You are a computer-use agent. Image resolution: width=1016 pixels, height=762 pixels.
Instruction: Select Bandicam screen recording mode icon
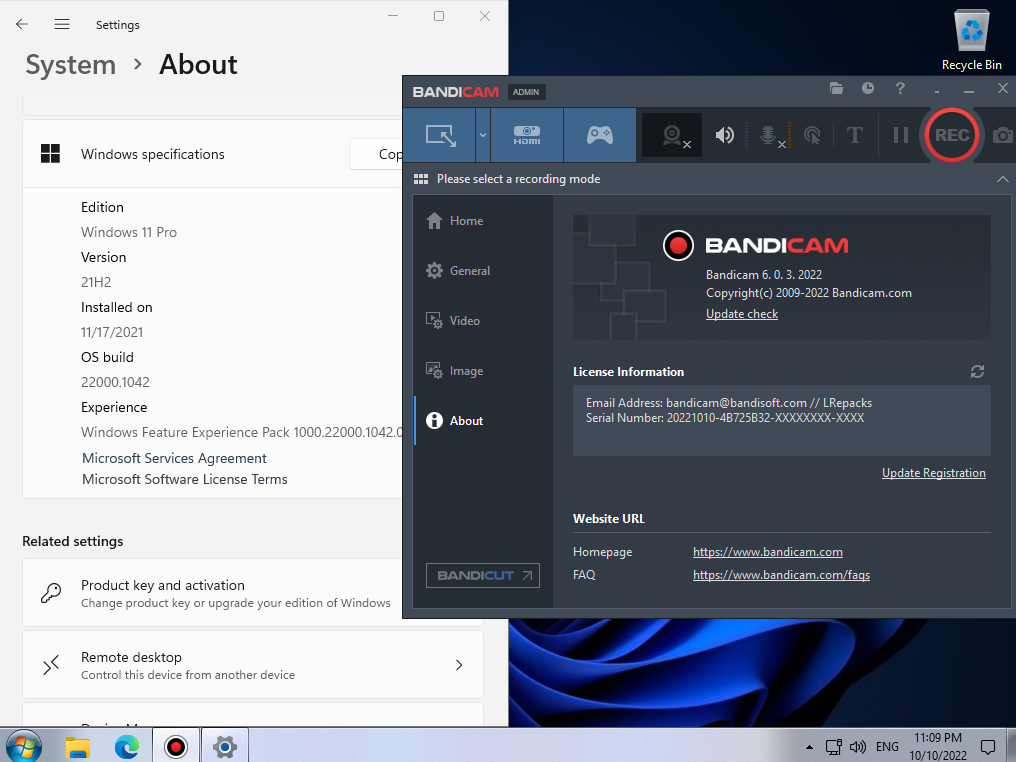pyautogui.click(x=440, y=135)
